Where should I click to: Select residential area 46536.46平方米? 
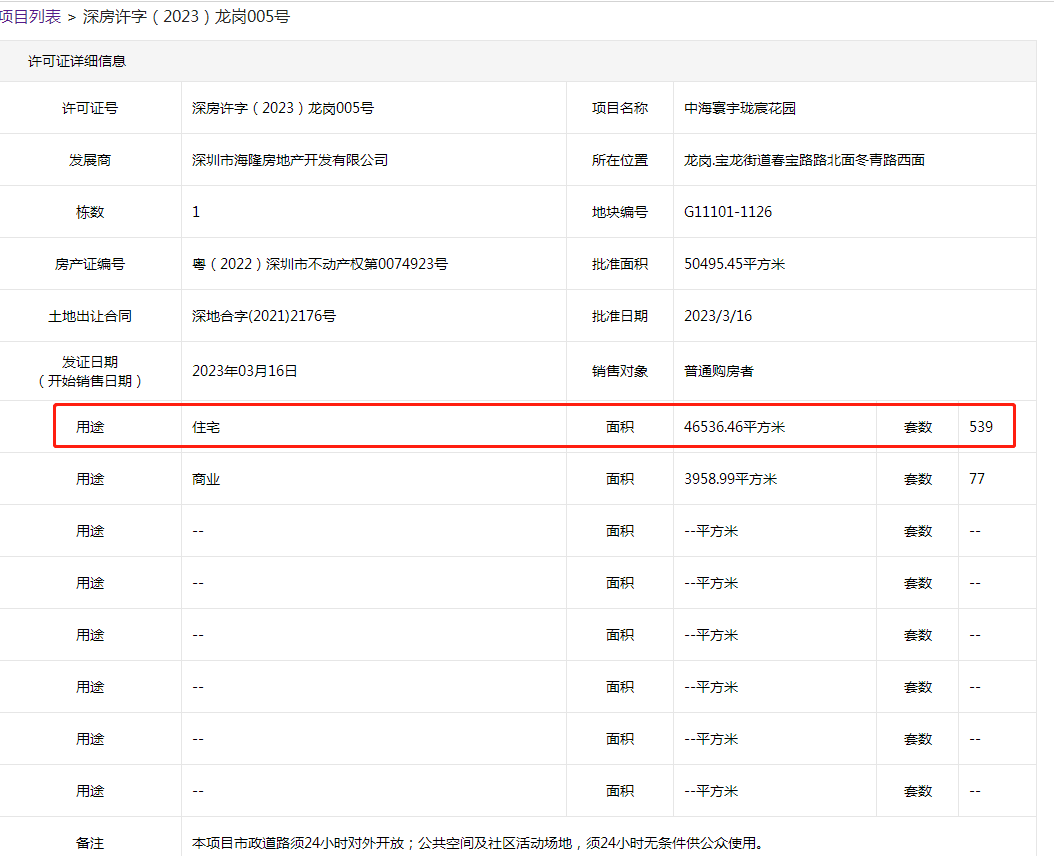coord(735,427)
